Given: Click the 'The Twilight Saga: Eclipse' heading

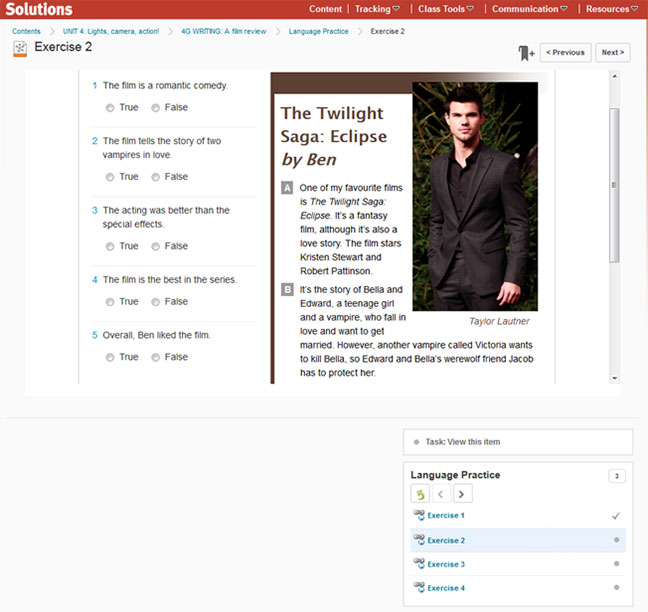Looking at the screenshot, I should pyautogui.click(x=334, y=125).
